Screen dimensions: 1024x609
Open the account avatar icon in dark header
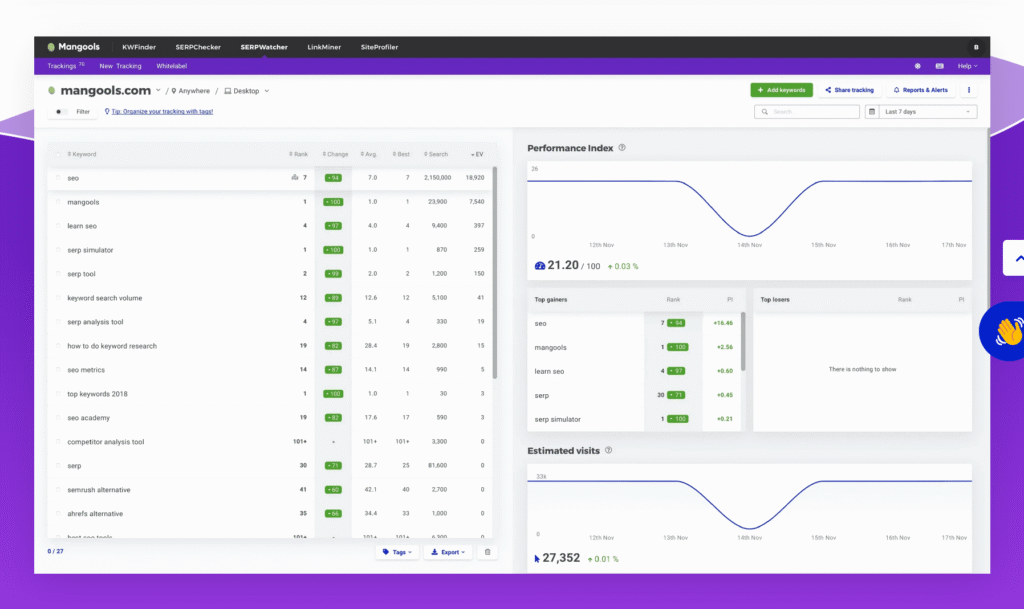(x=976, y=47)
